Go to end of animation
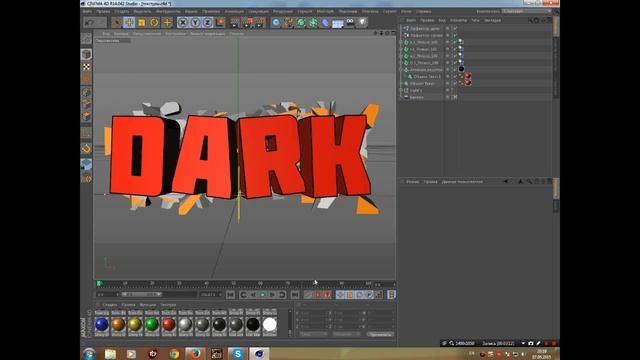This screenshot has width=640, height=360. click(295, 295)
